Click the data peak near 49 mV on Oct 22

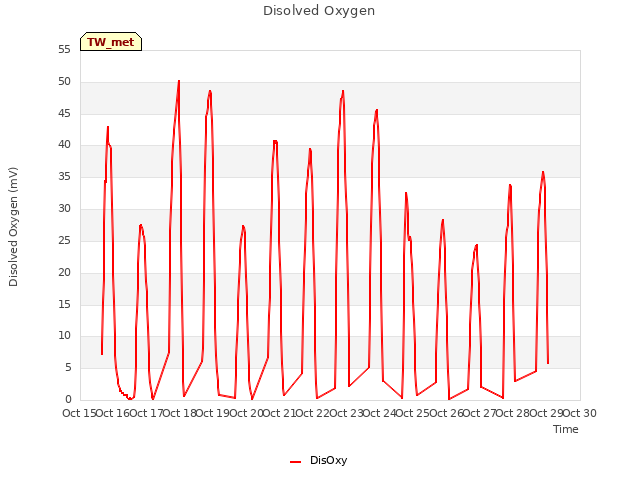pyautogui.click(x=343, y=91)
